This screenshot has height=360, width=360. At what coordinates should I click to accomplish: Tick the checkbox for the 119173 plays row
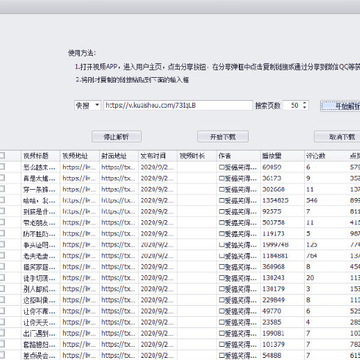tap(2, 233)
